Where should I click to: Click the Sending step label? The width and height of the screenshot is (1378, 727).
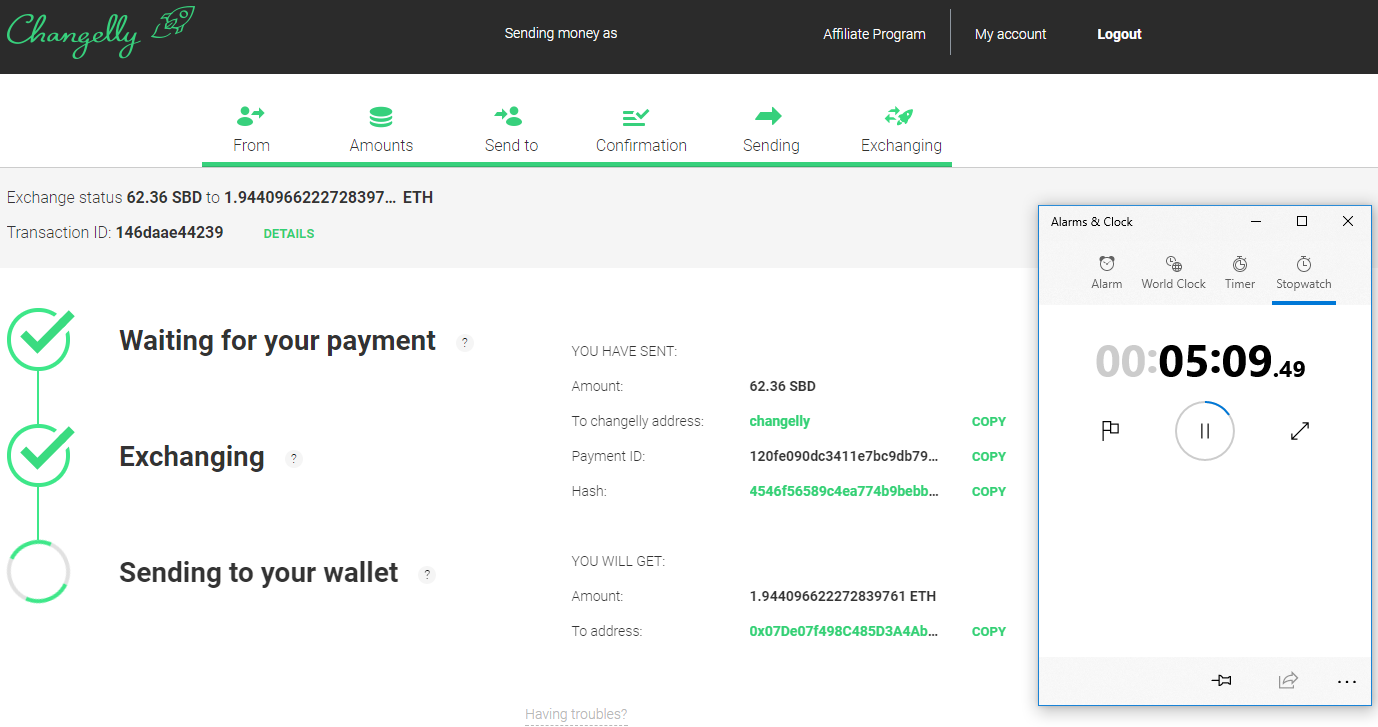(x=771, y=145)
